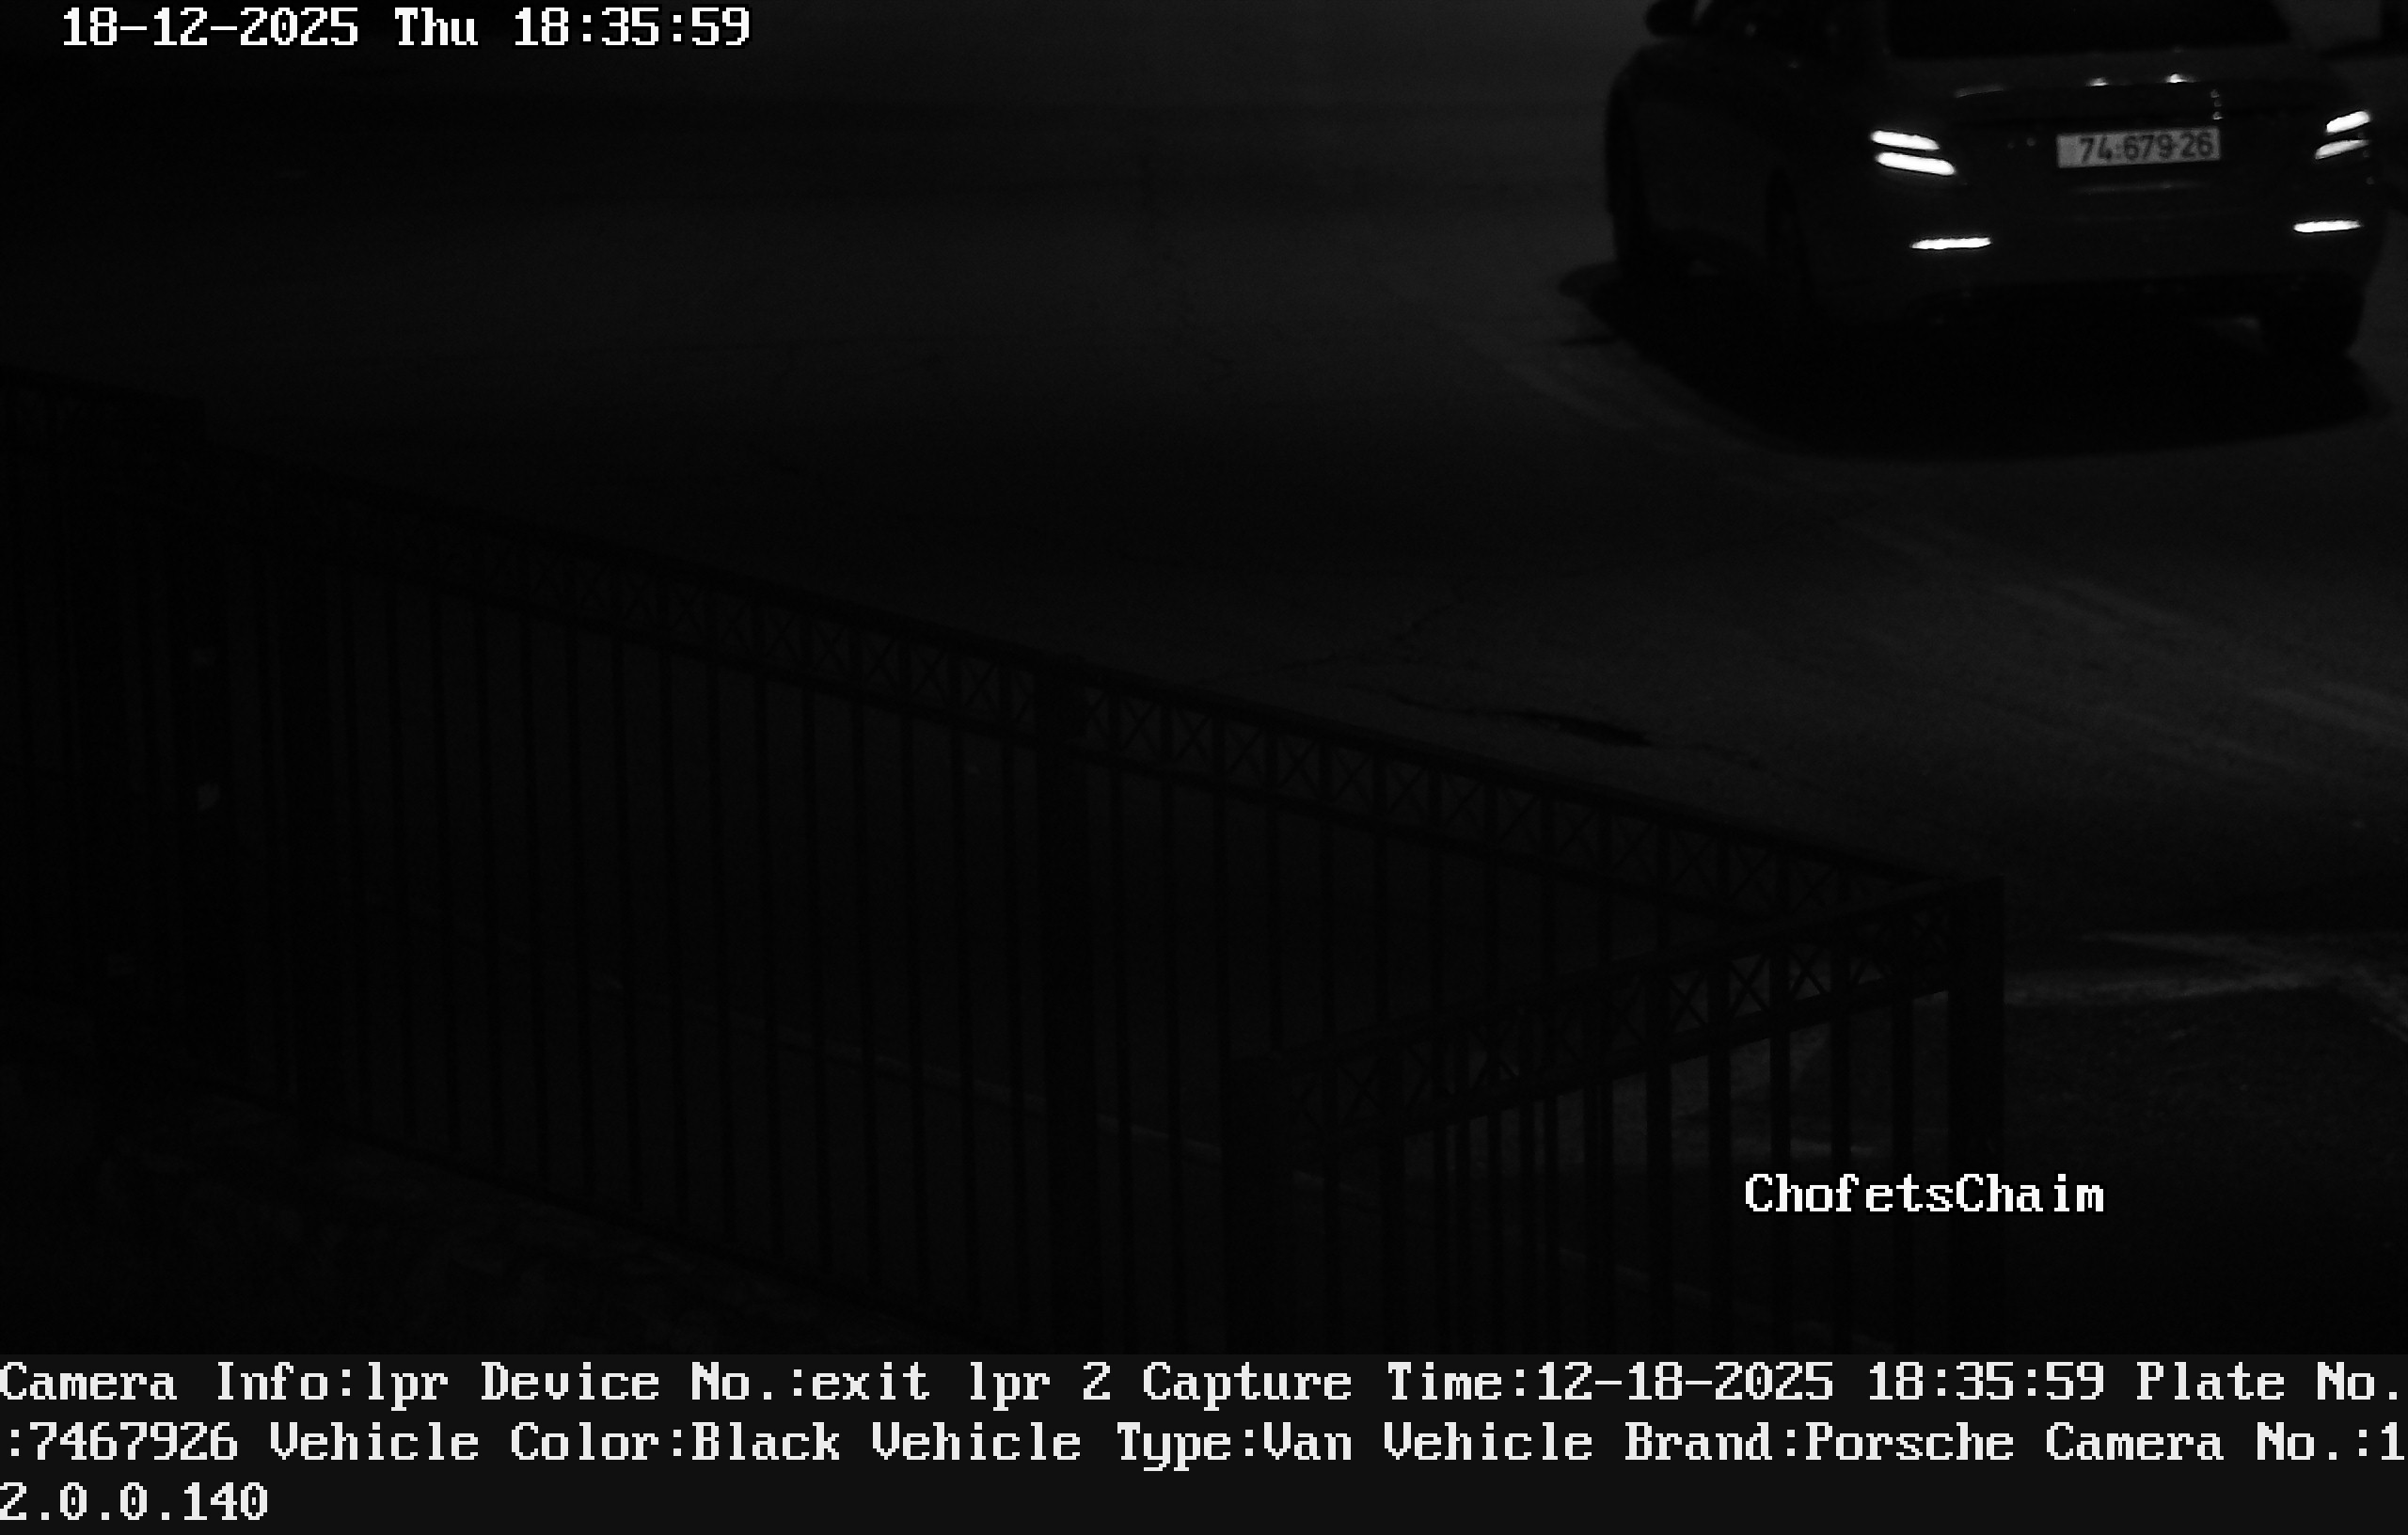Image resolution: width=2408 pixels, height=1535 pixels.
Task: Click the car's license plate 74-679-26
Action: tap(2138, 148)
